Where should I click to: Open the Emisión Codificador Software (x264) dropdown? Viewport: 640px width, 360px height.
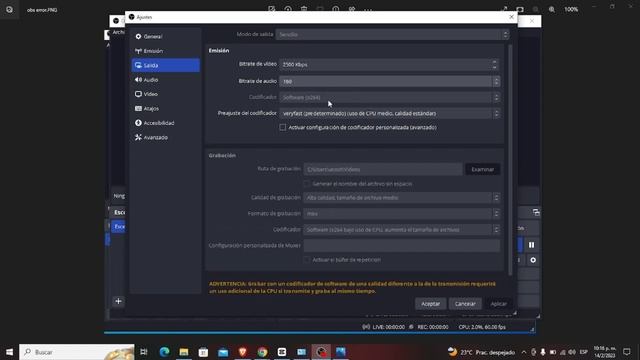[389, 98]
